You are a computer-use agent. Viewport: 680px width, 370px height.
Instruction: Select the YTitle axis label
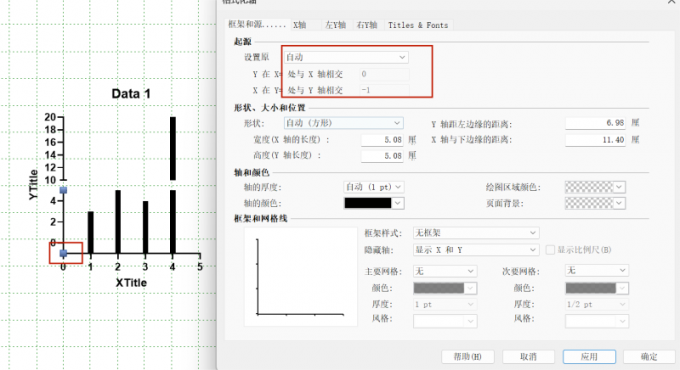tap(33, 185)
